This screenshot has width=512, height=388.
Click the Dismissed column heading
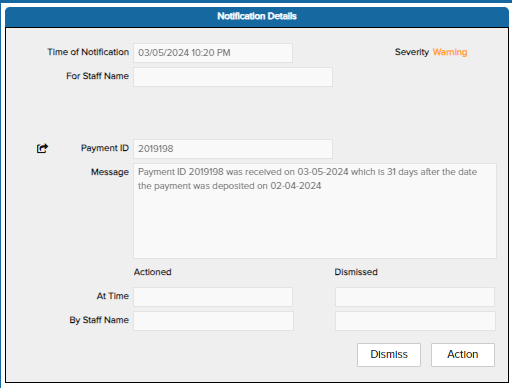[x=356, y=272]
